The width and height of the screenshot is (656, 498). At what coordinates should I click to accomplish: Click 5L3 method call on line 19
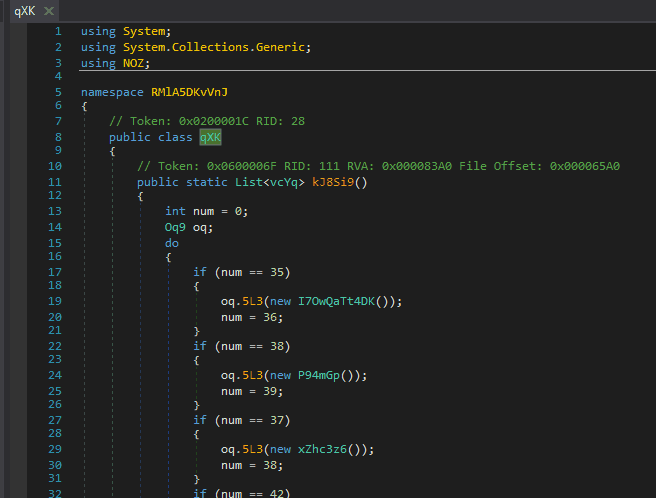pos(252,301)
